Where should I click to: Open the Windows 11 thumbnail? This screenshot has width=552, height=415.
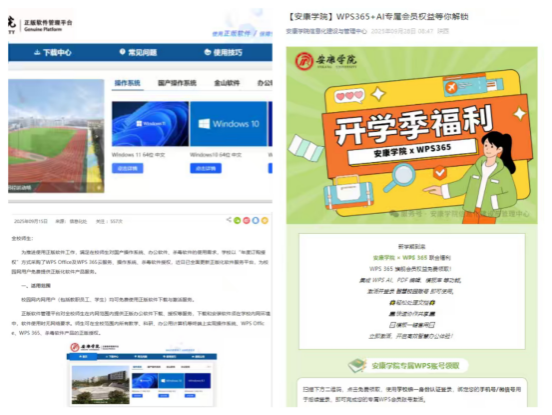[150, 124]
